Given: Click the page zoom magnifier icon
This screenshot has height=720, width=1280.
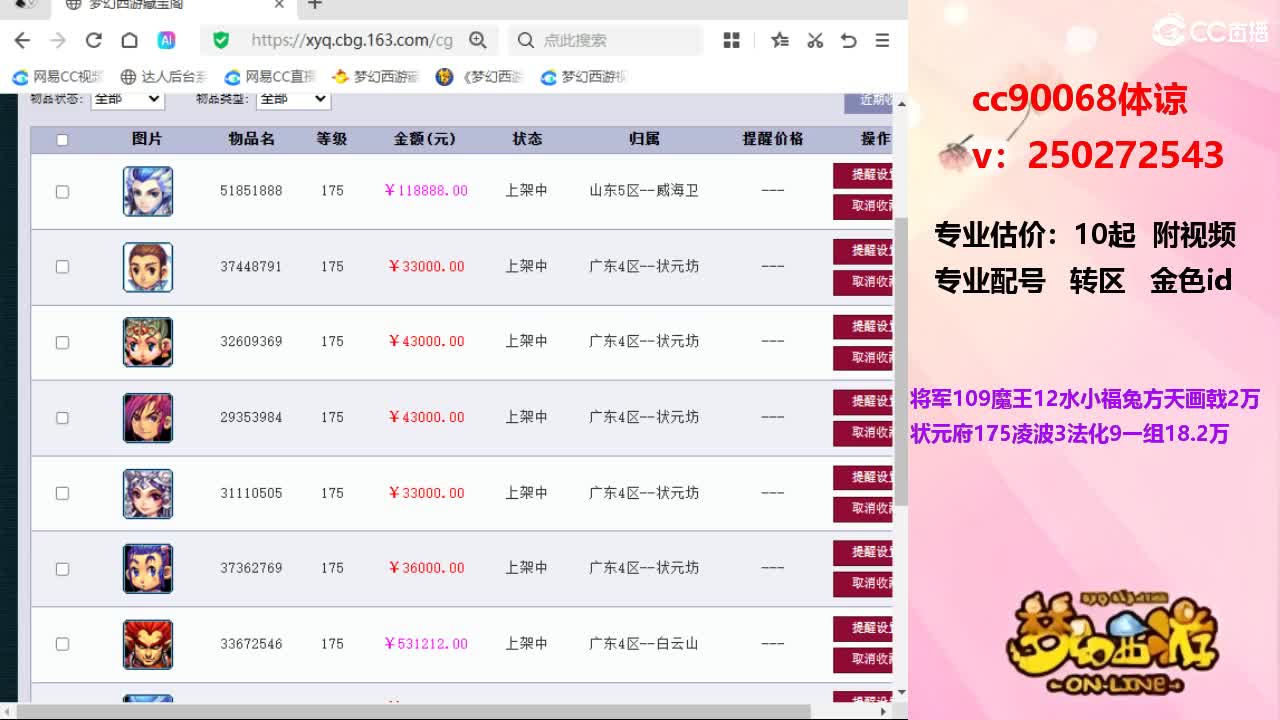Looking at the screenshot, I should point(478,40).
